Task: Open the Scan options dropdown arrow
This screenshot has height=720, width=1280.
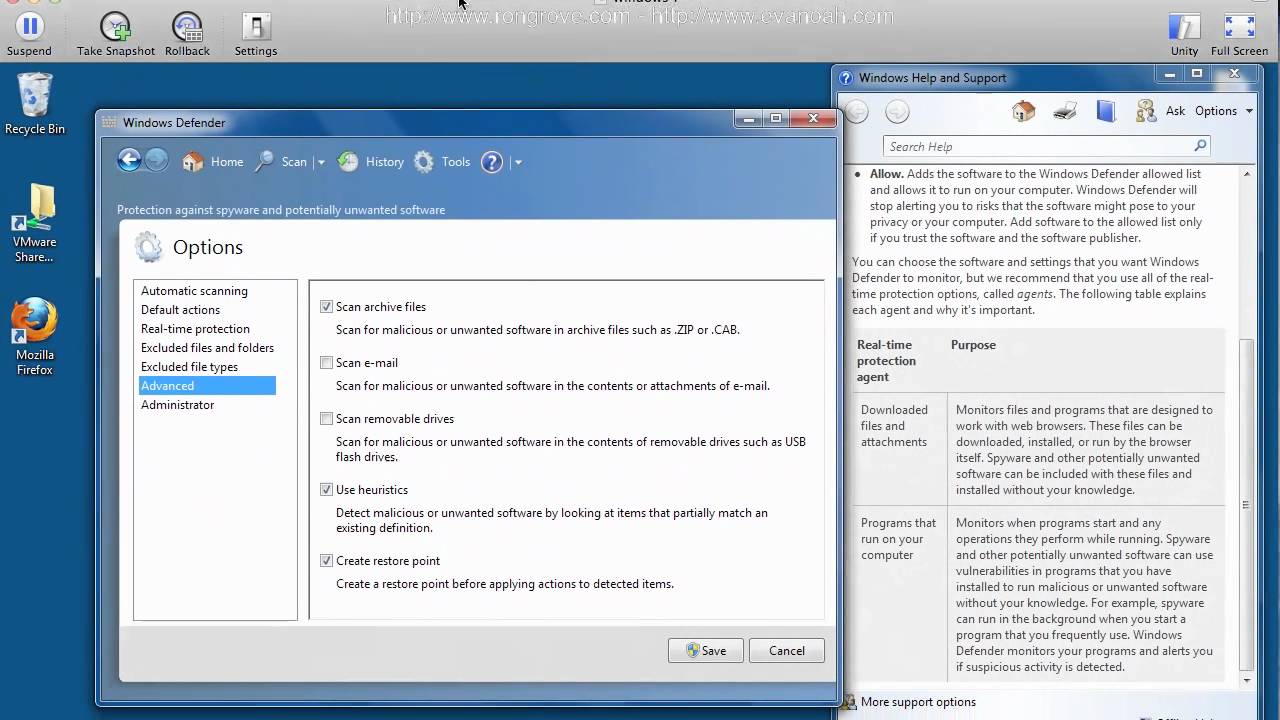Action: click(321, 162)
